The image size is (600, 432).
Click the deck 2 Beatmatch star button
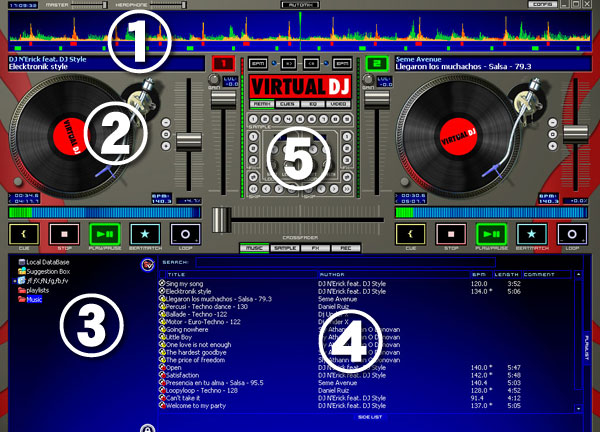[532, 234]
